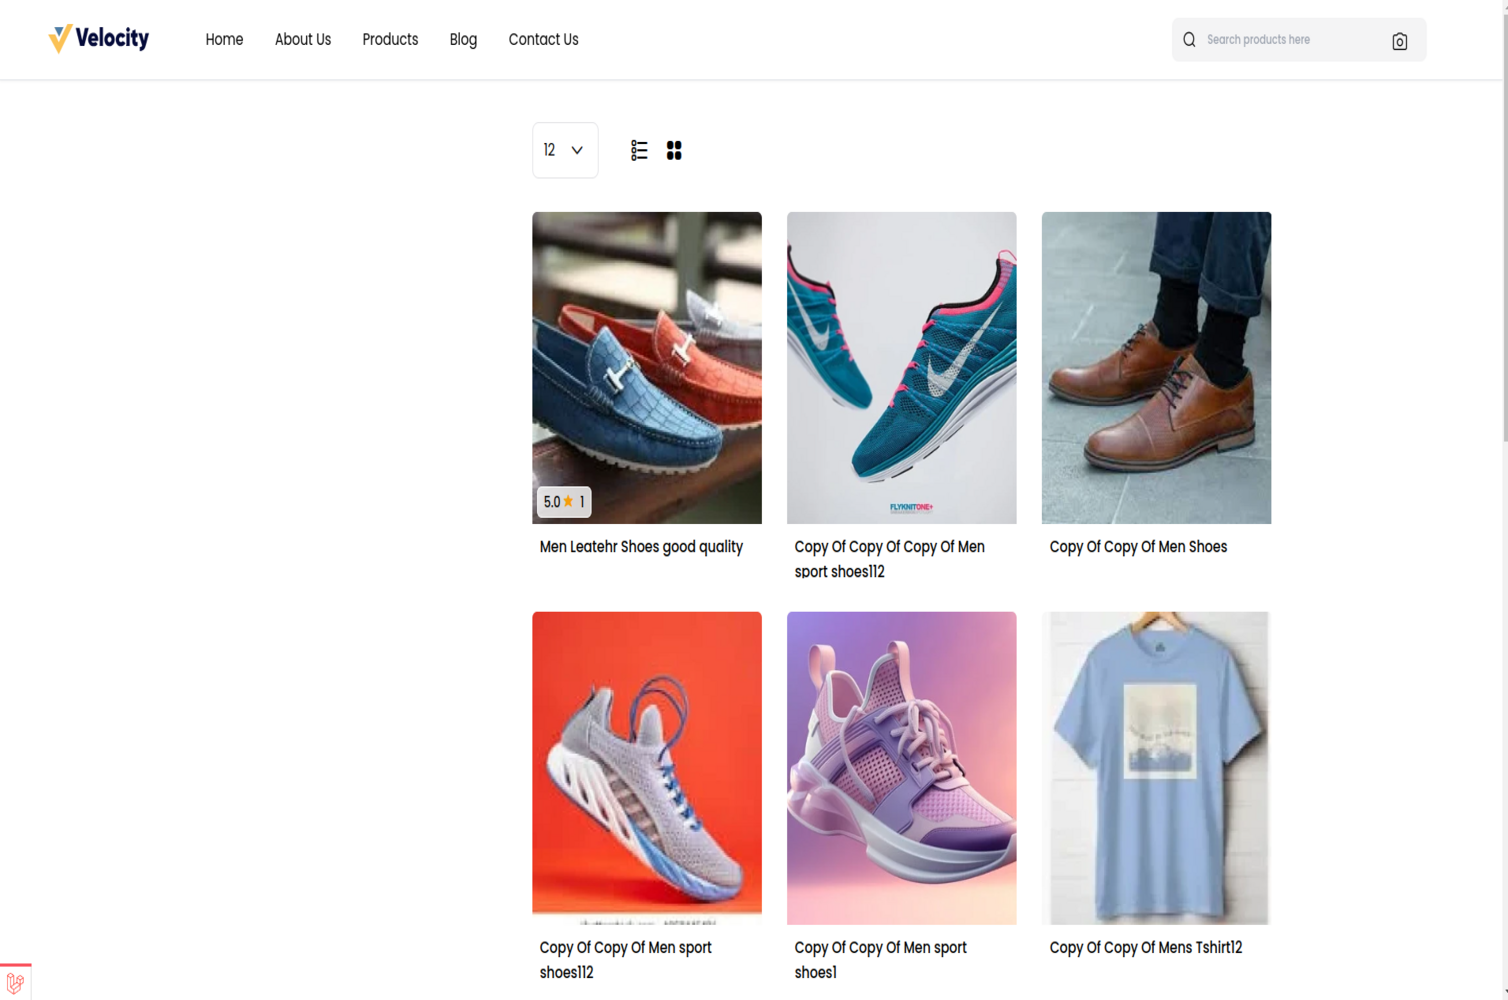Navigate to the Blog page
Viewport: 1508px width, 1000px height.
pyautogui.click(x=463, y=40)
